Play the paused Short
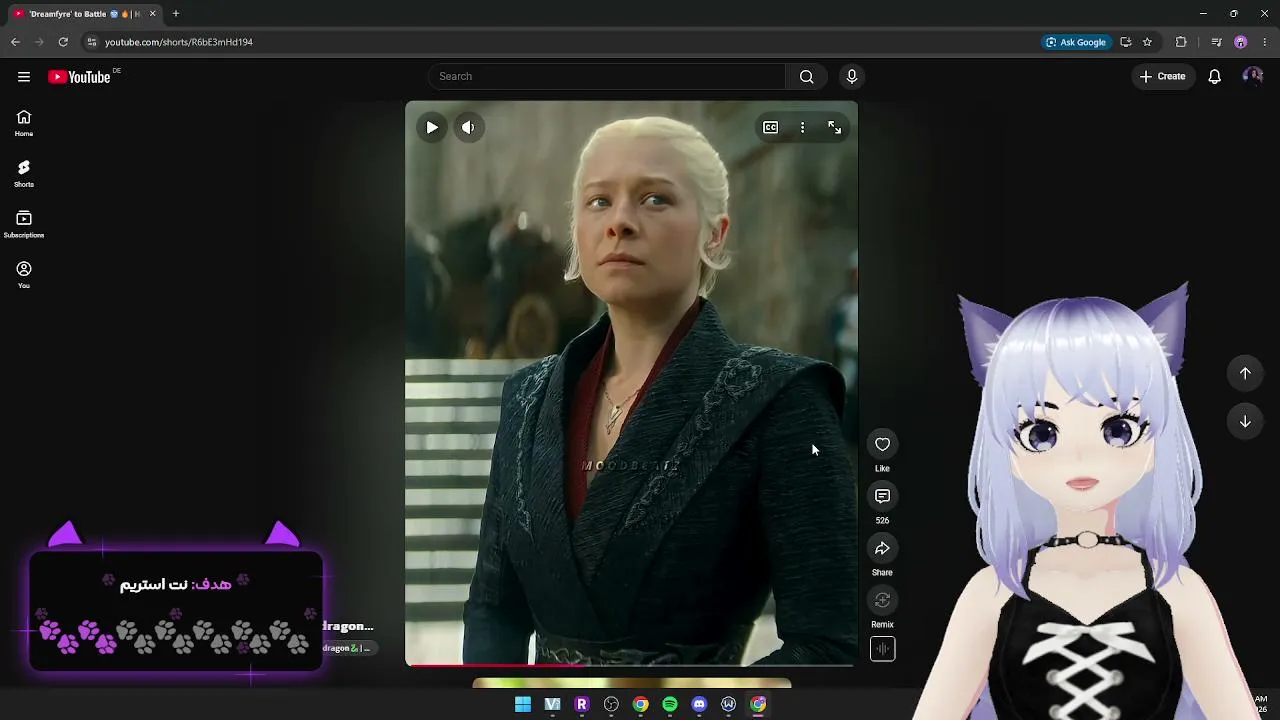The image size is (1280, 720). coord(432,128)
